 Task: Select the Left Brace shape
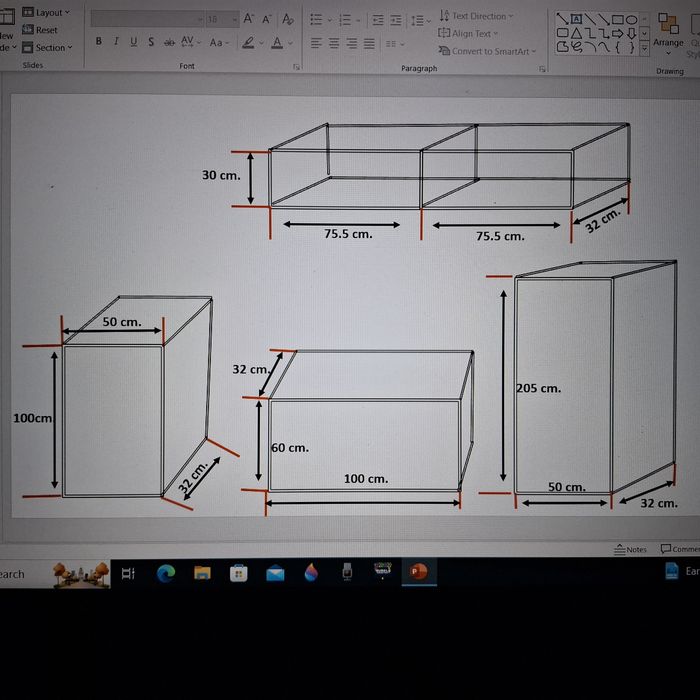(618, 47)
